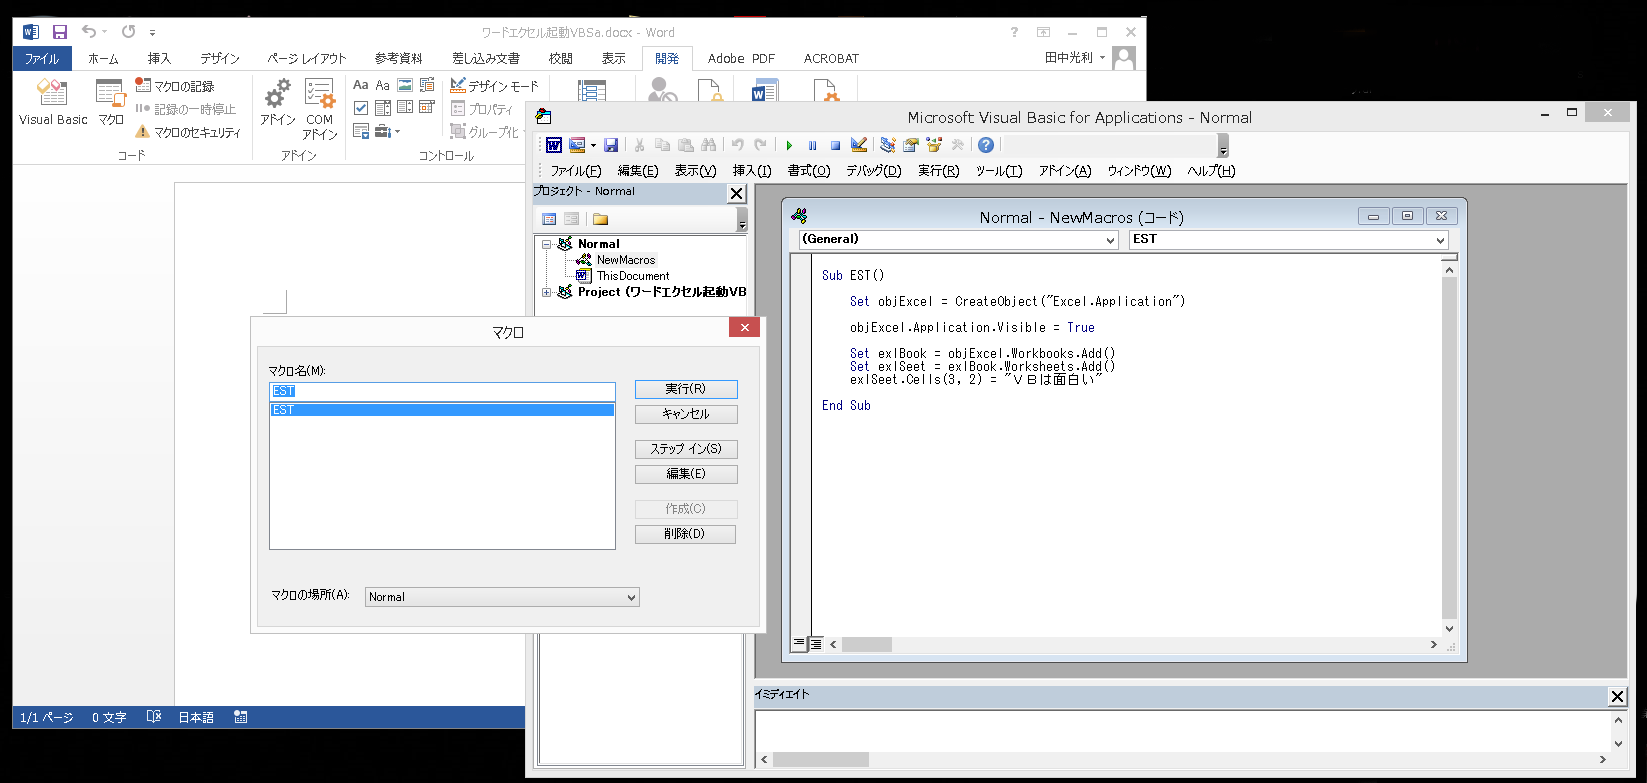
Task: Insert rich text content control (first Aa)
Action: click(x=361, y=86)
